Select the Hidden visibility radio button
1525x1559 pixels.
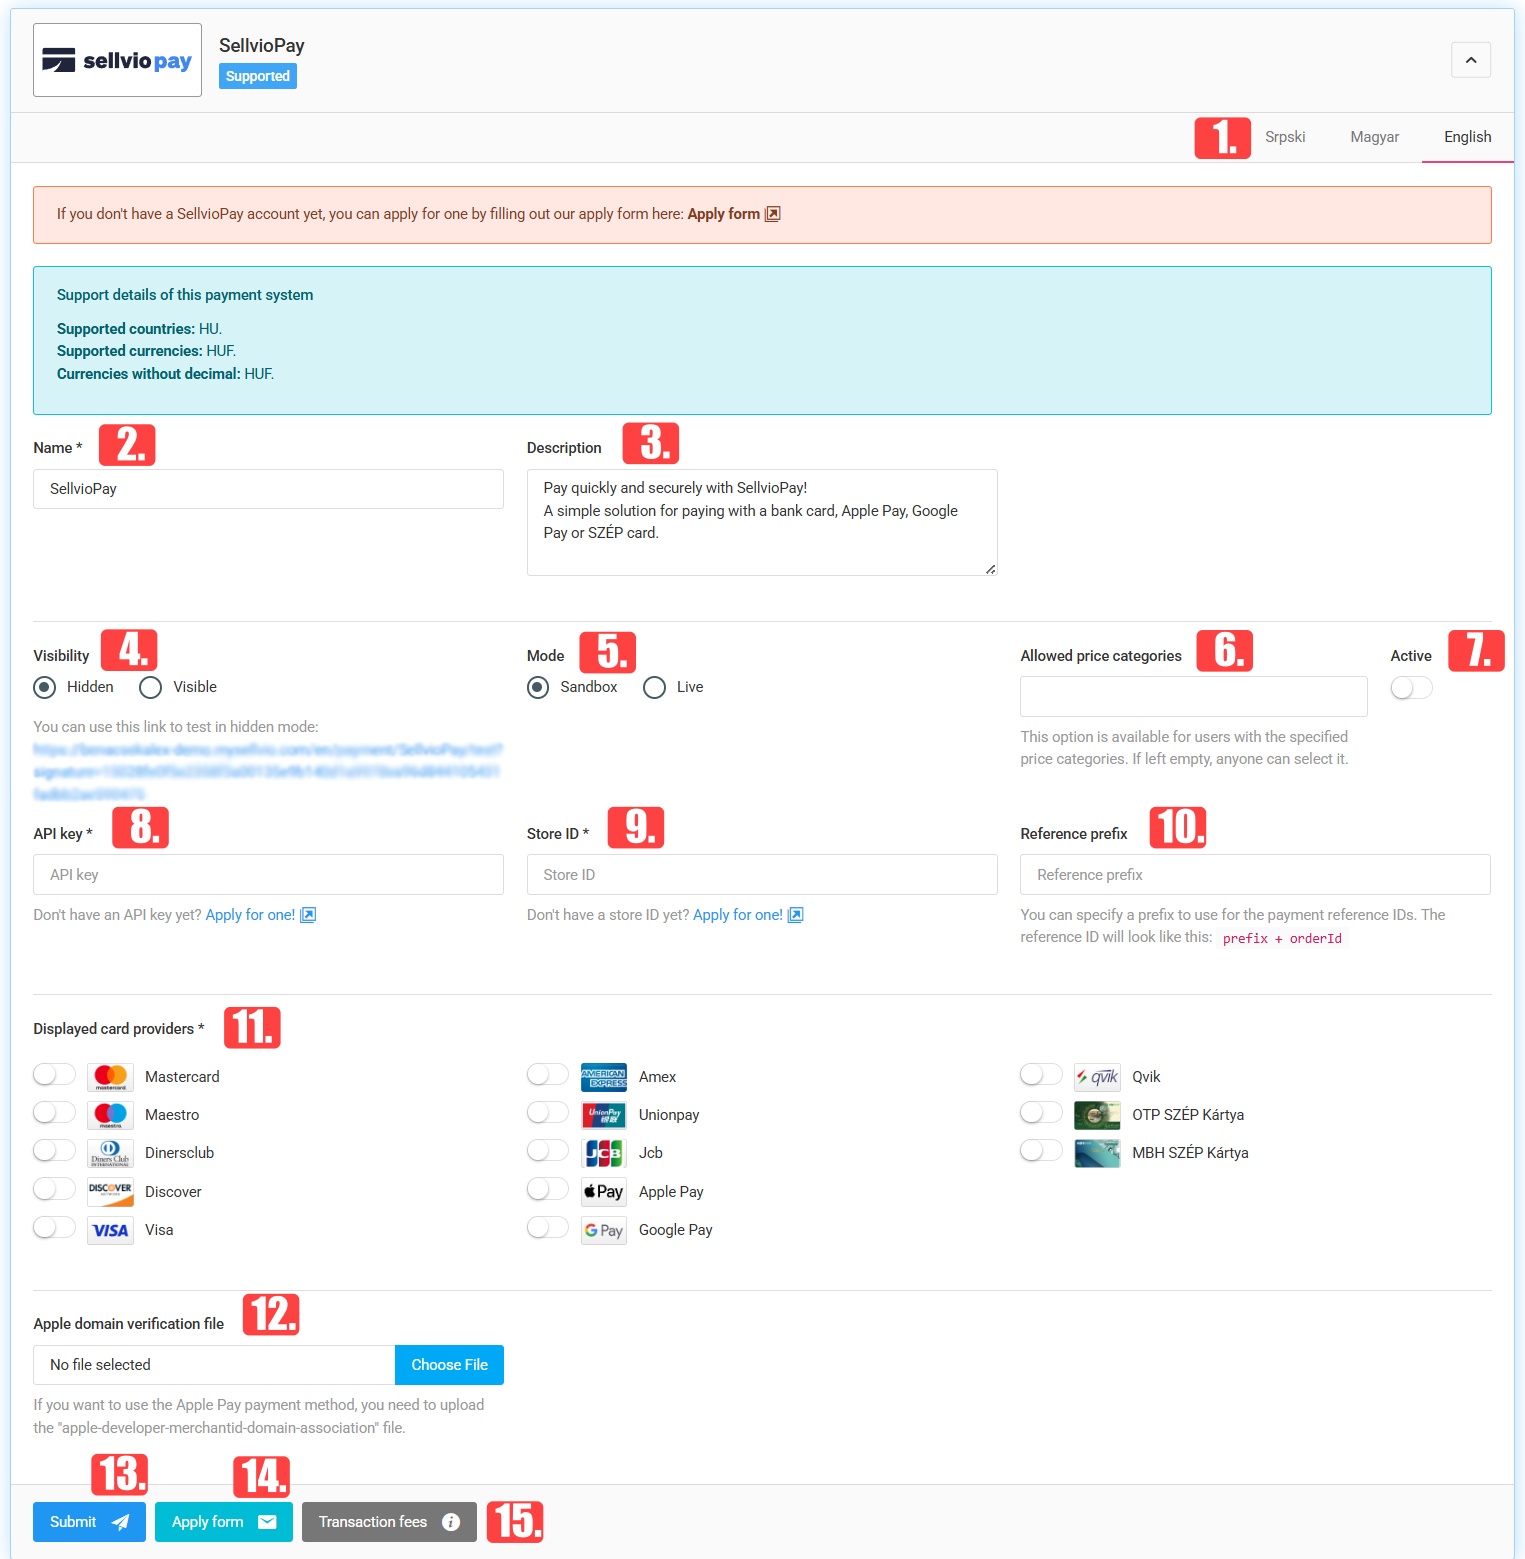45,687
